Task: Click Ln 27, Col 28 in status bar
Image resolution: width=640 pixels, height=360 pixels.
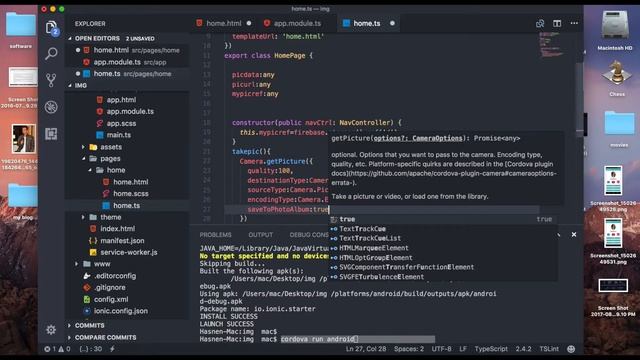Action: (x=366, y=349)
